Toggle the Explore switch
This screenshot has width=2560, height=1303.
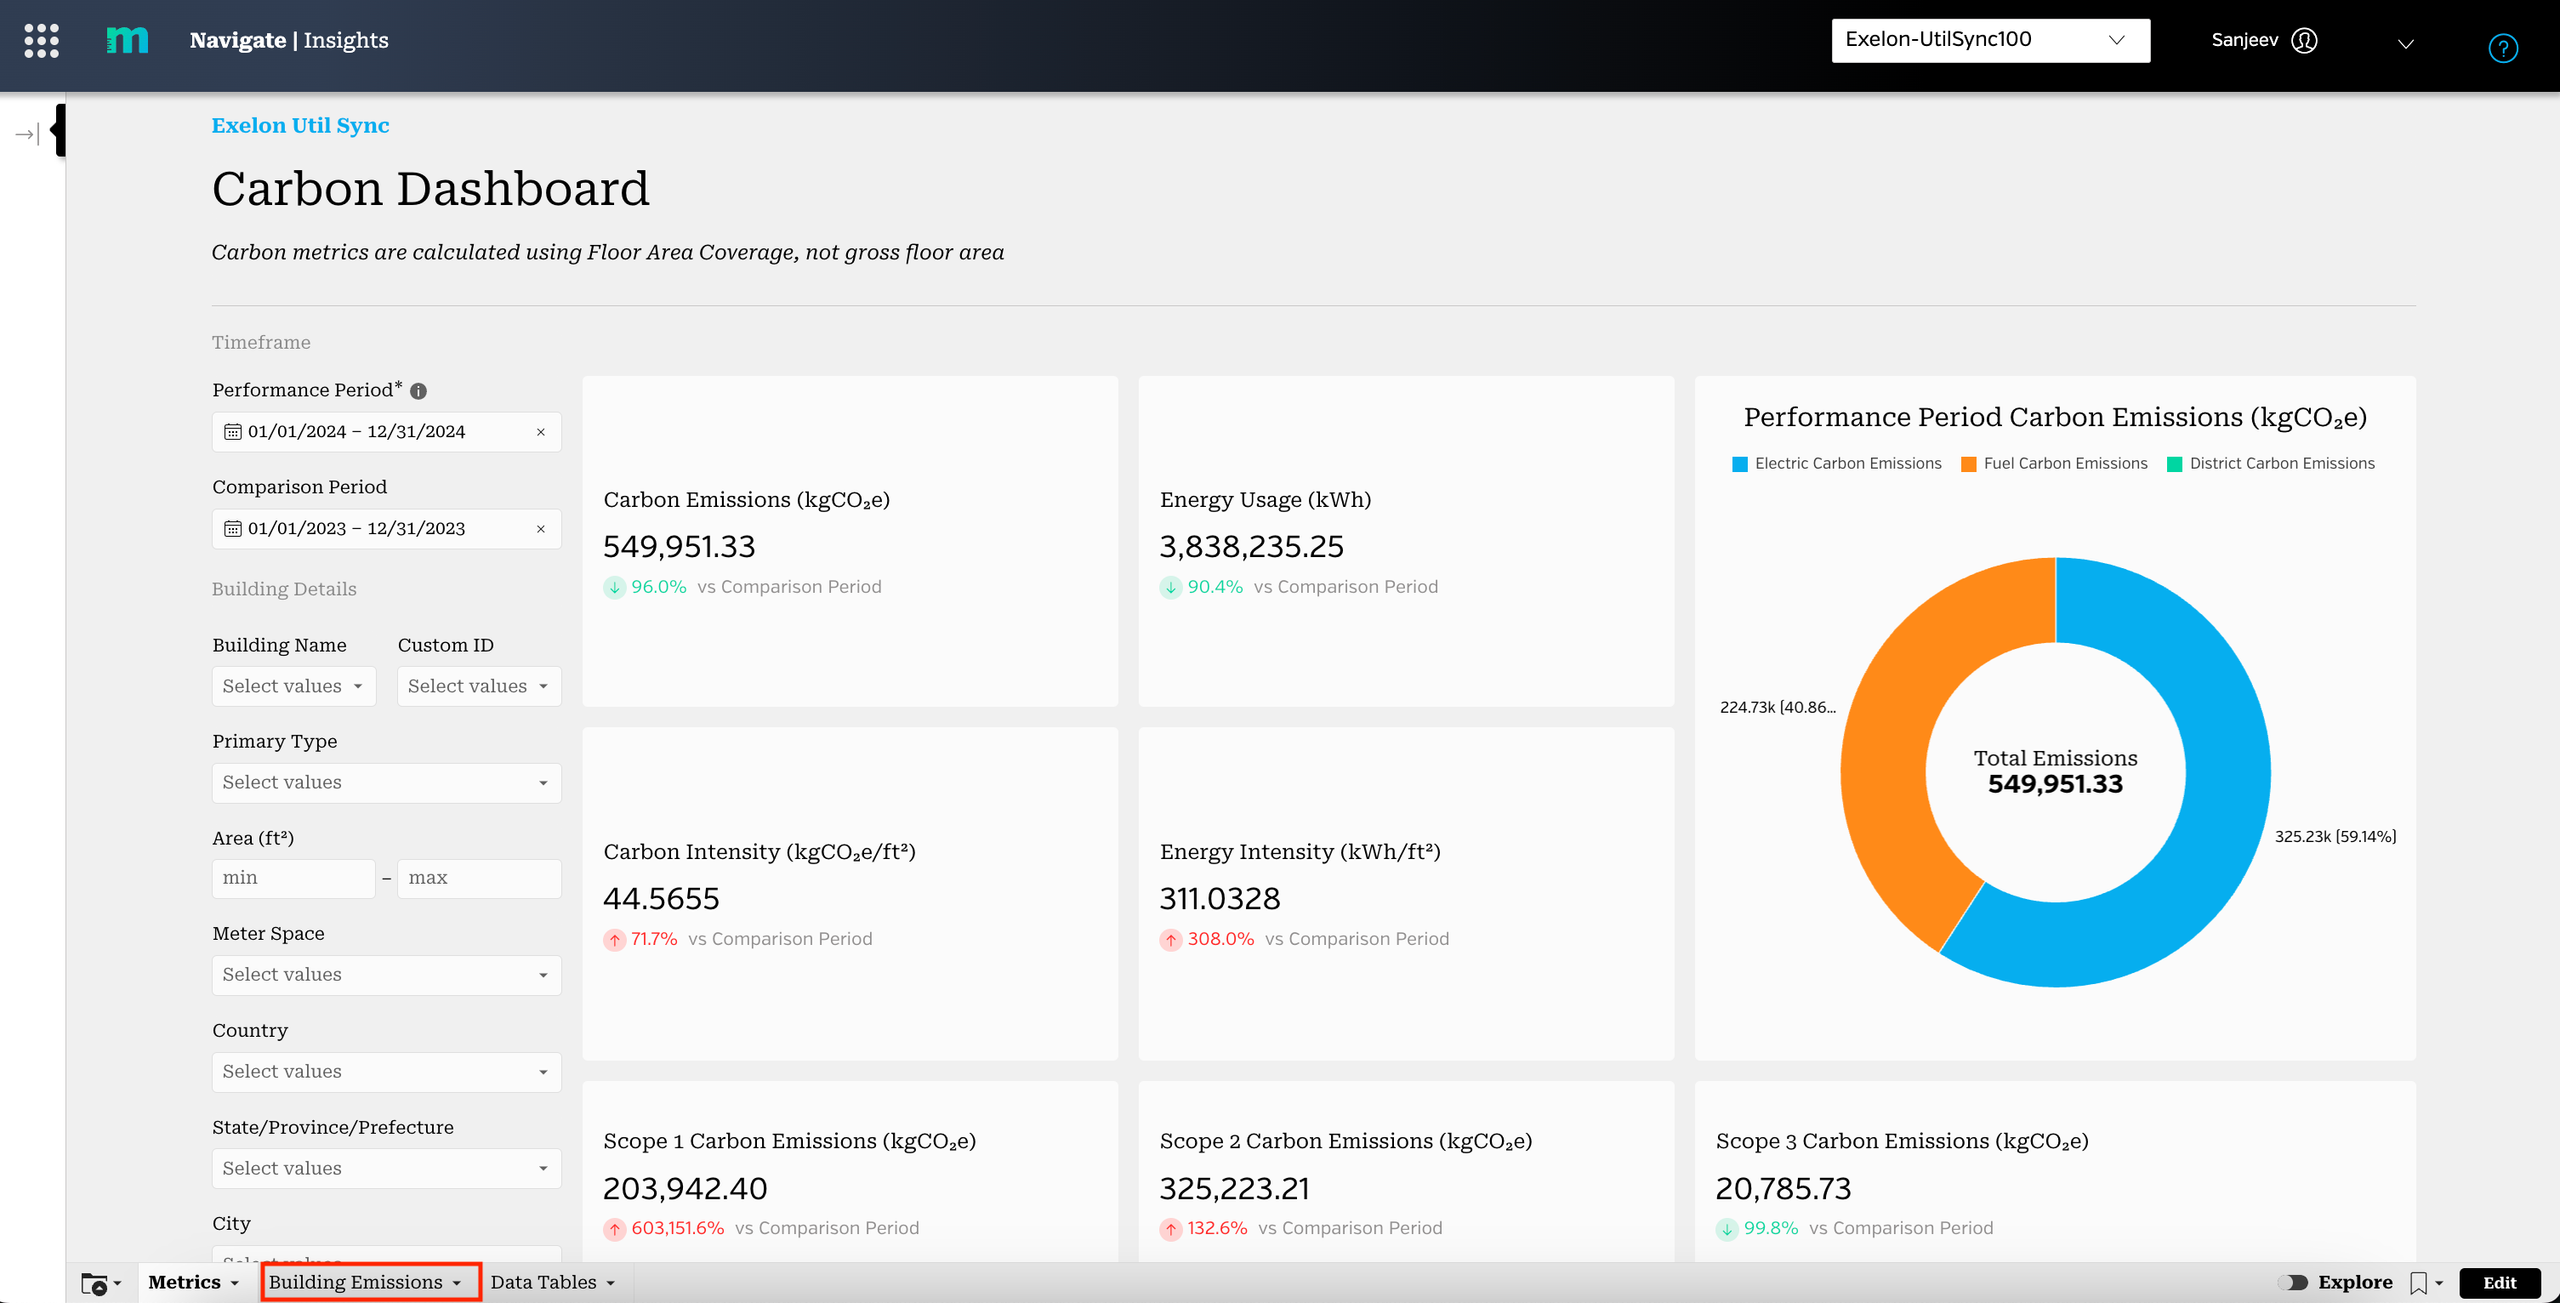coord(2293,1282)
